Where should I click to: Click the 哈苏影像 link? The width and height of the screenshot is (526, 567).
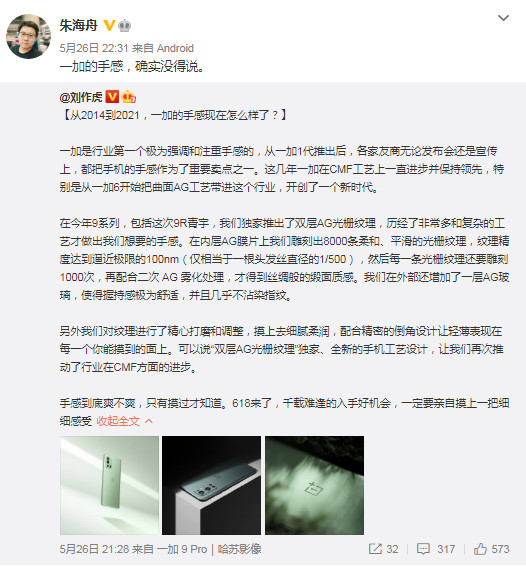click(239, 549)
